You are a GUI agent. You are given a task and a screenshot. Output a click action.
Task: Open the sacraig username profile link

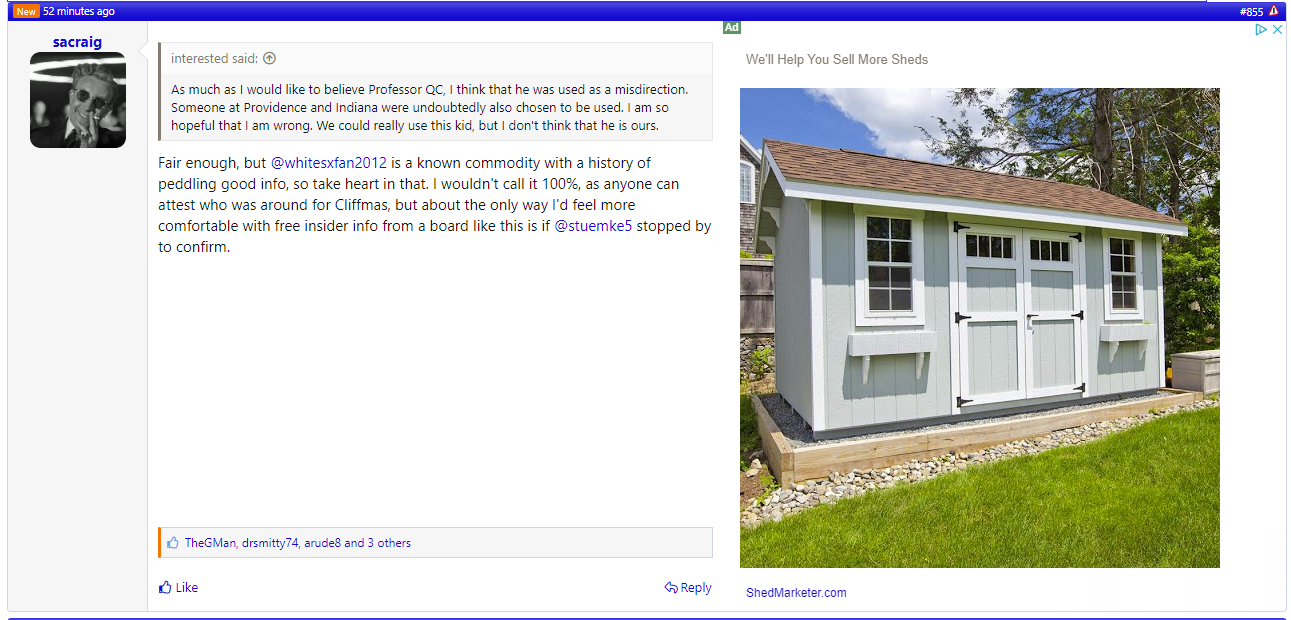point(77,42)
